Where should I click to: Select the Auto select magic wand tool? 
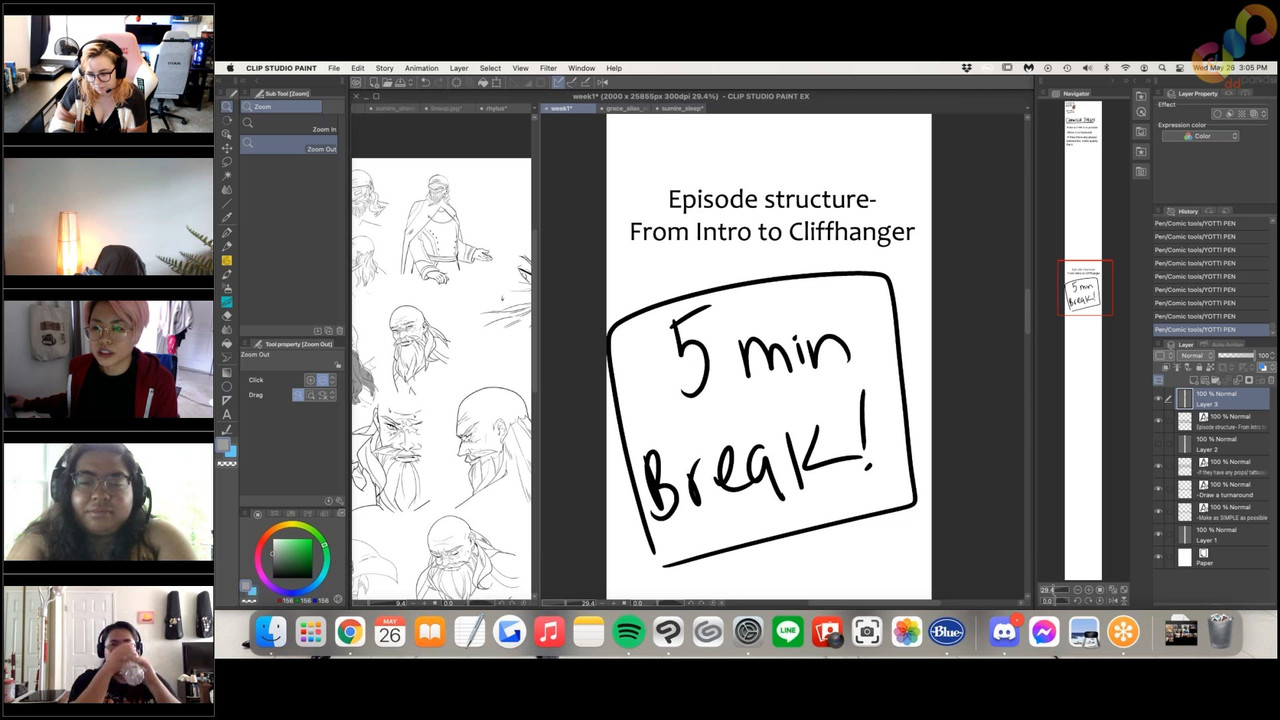tap(227, 175)
